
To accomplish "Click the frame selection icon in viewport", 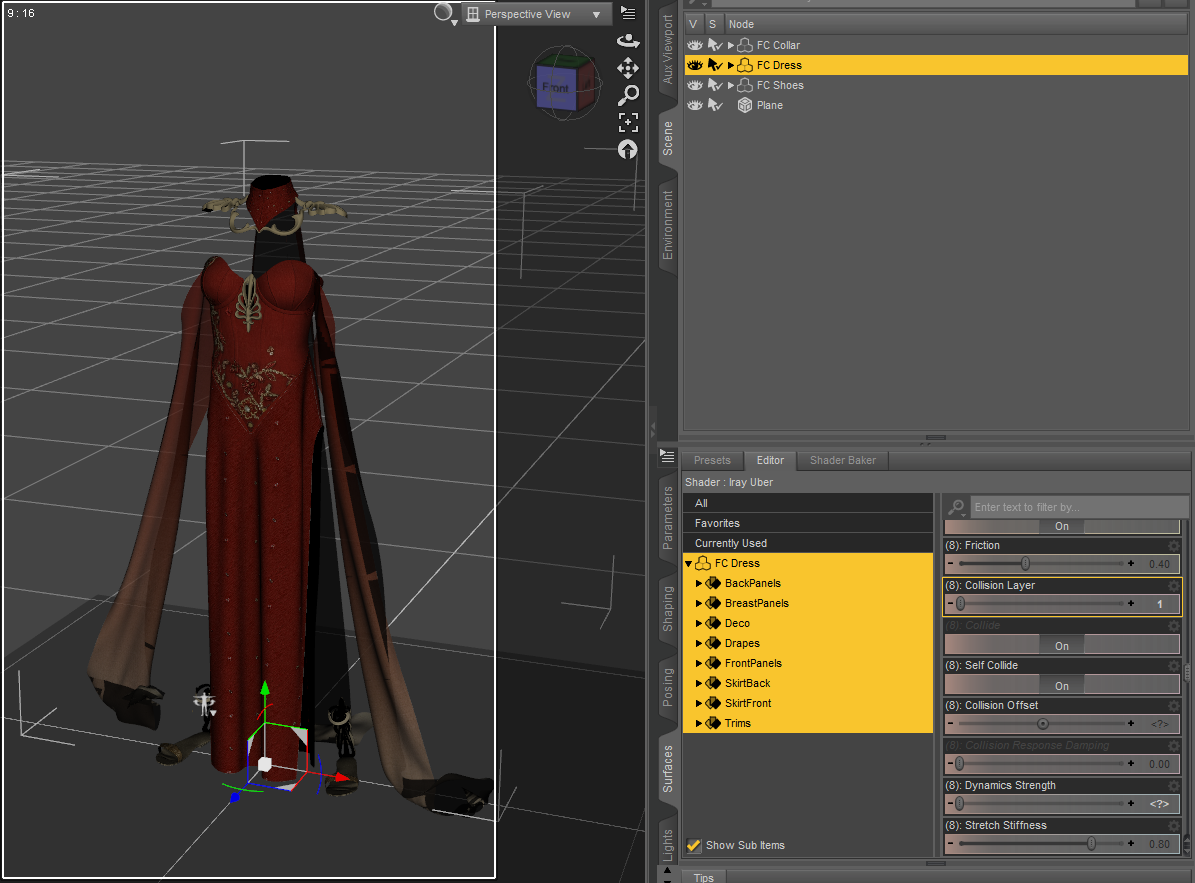I will coord(628,122).
